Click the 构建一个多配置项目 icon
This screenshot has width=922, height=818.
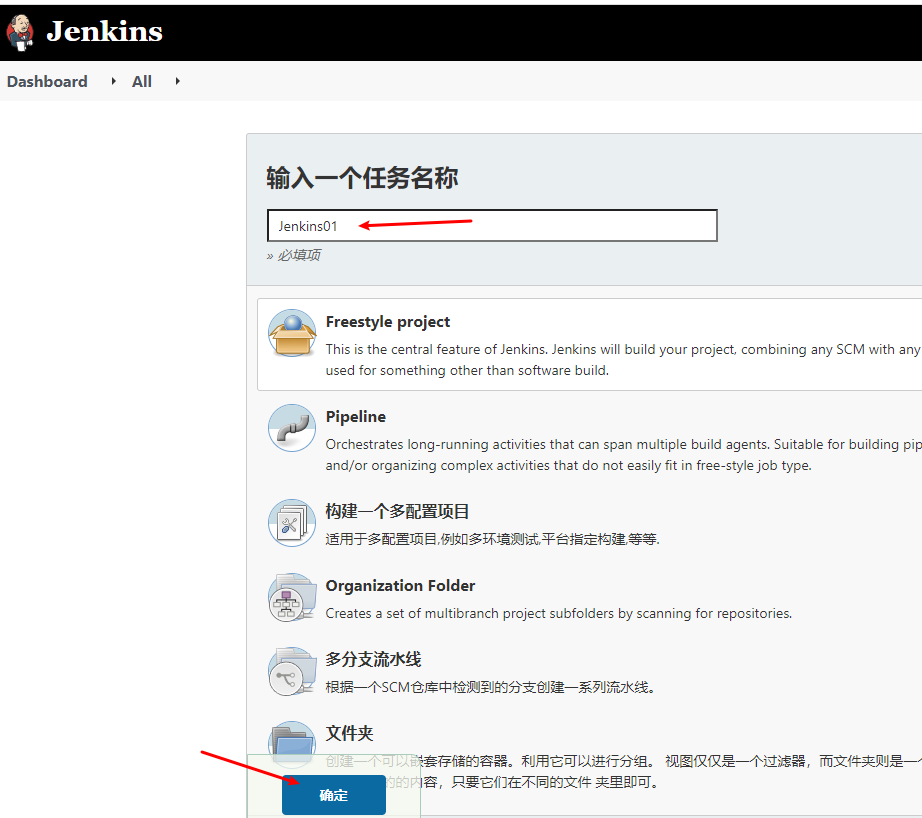291,522
